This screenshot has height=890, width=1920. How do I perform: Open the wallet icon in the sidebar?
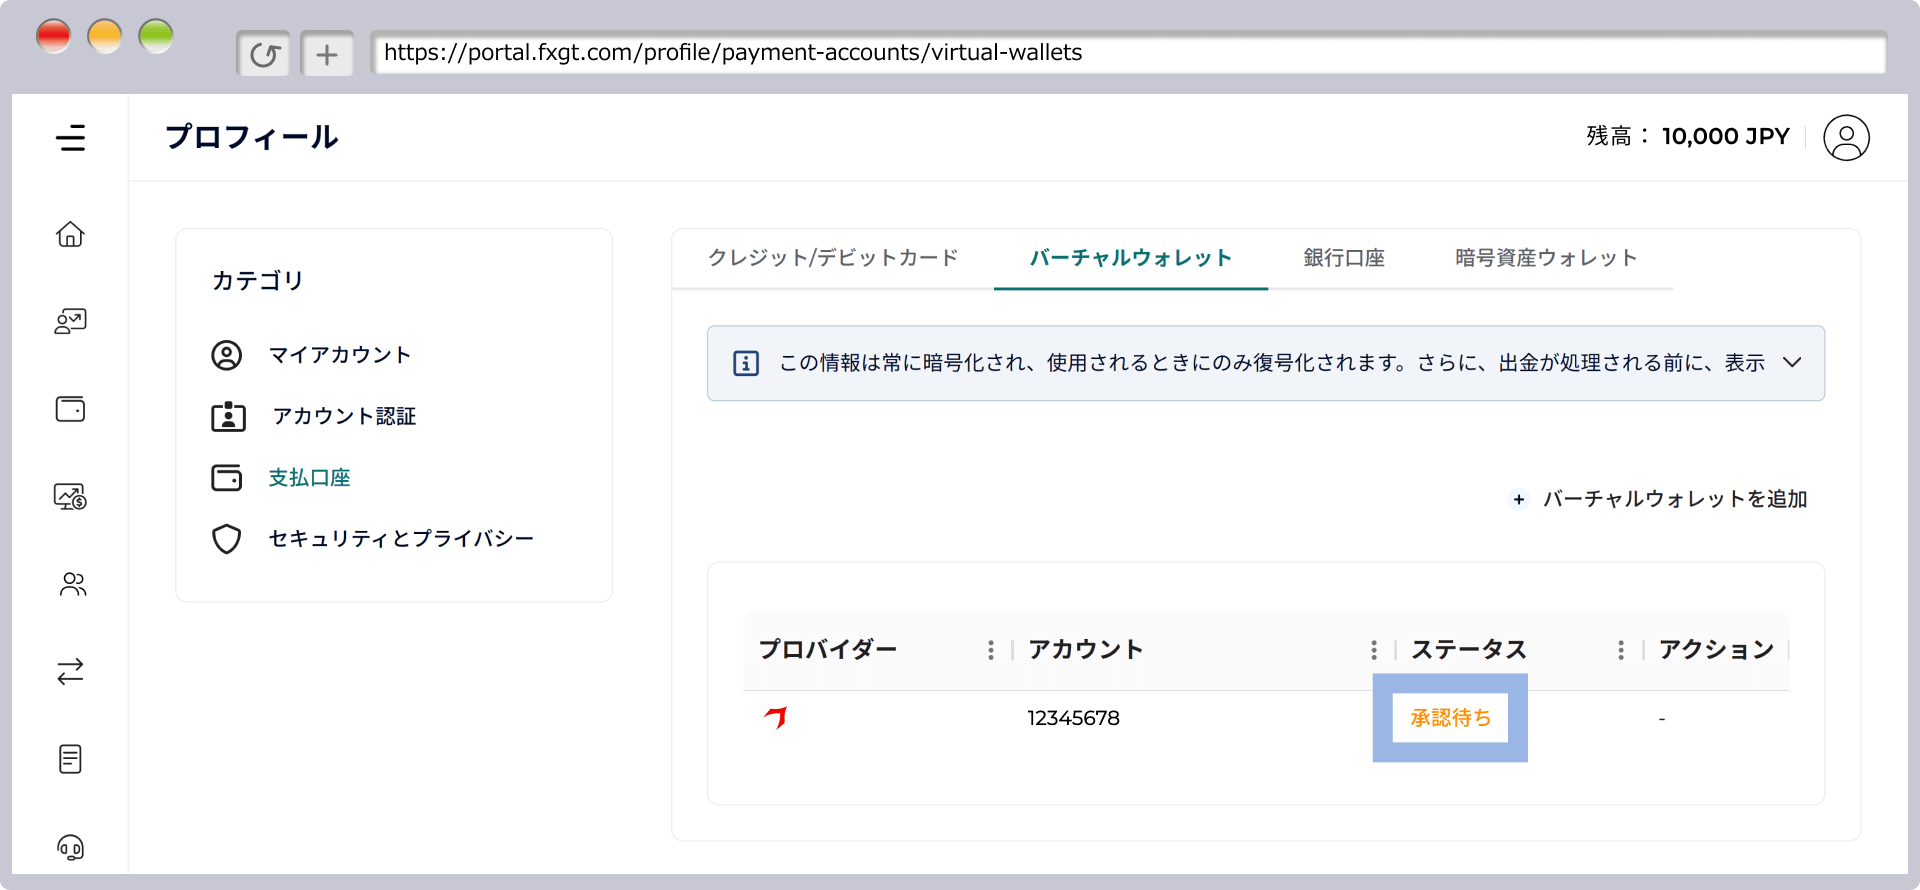(x=70, y=409)
